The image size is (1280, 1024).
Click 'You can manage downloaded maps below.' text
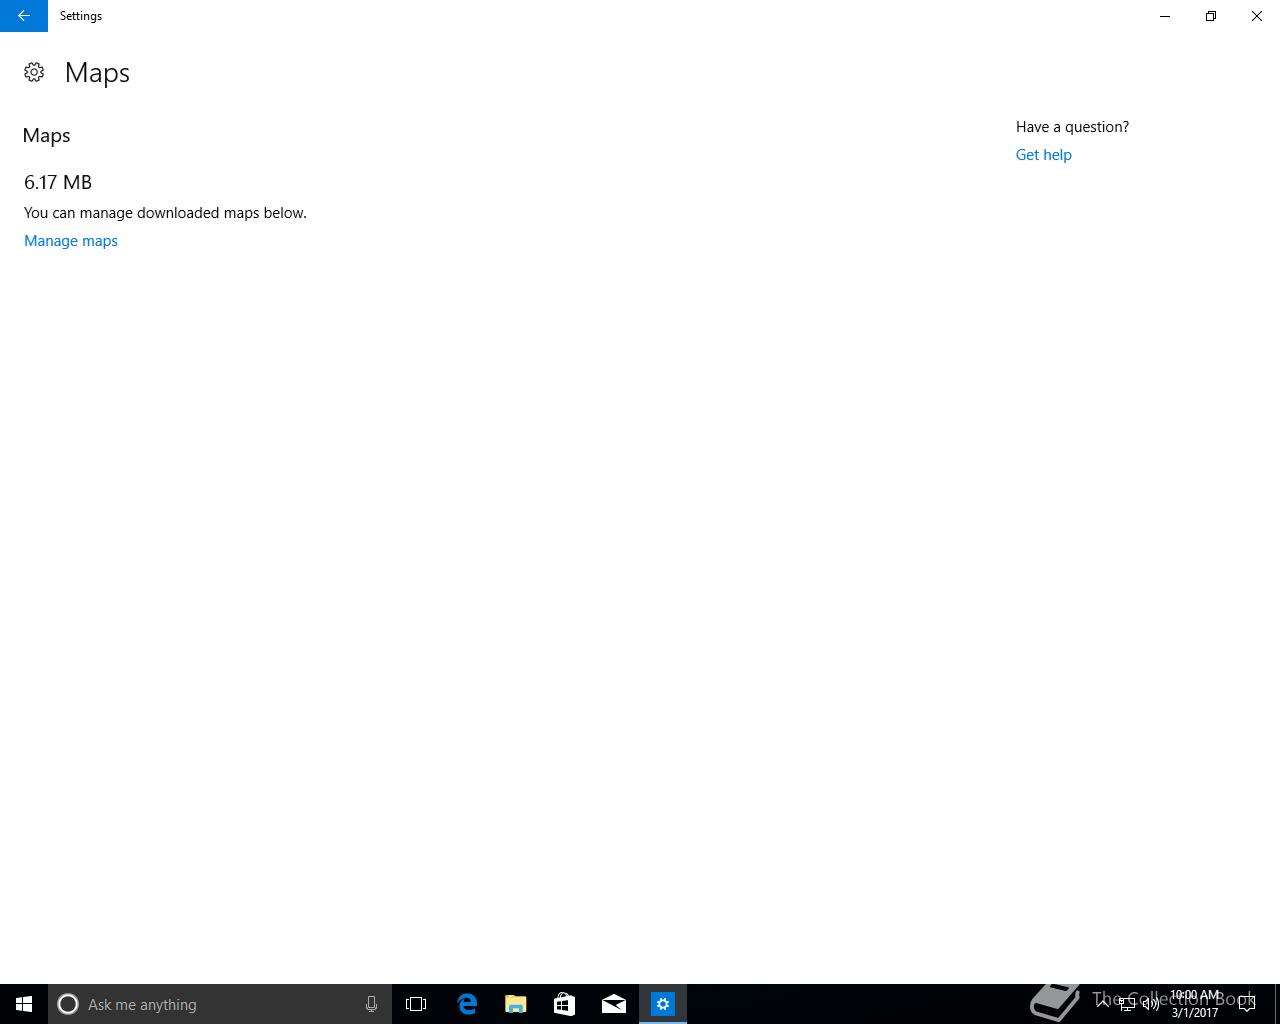point(165,213)
